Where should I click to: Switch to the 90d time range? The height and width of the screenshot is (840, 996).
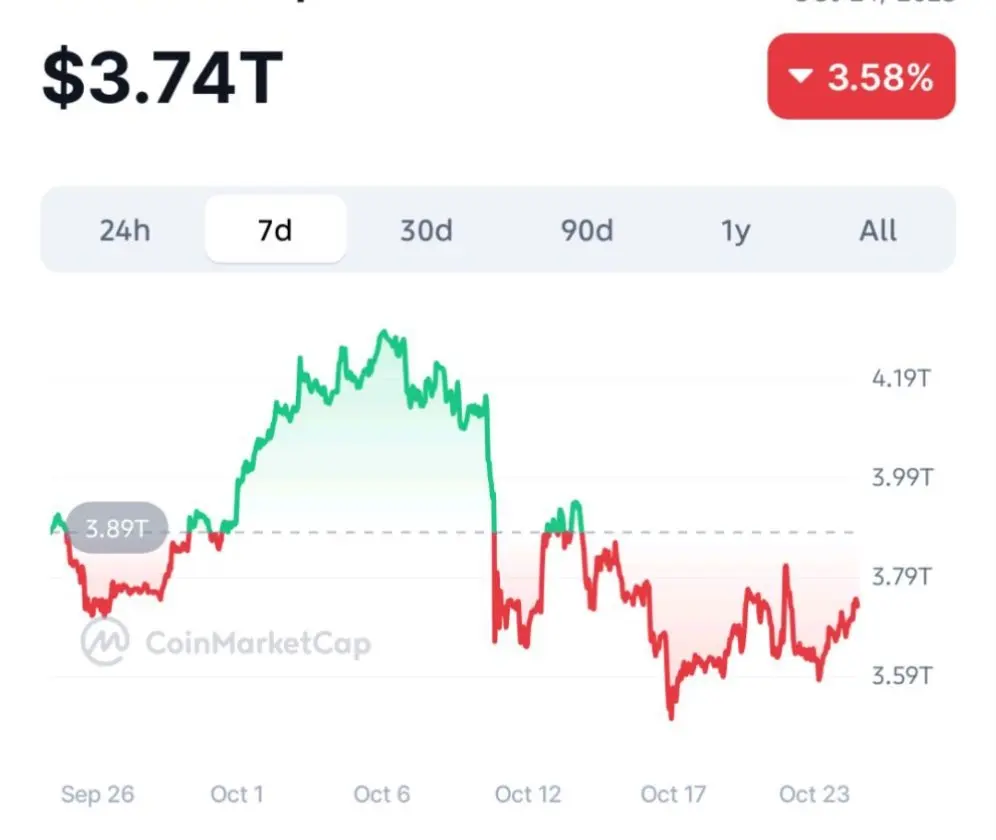(586, 231)
